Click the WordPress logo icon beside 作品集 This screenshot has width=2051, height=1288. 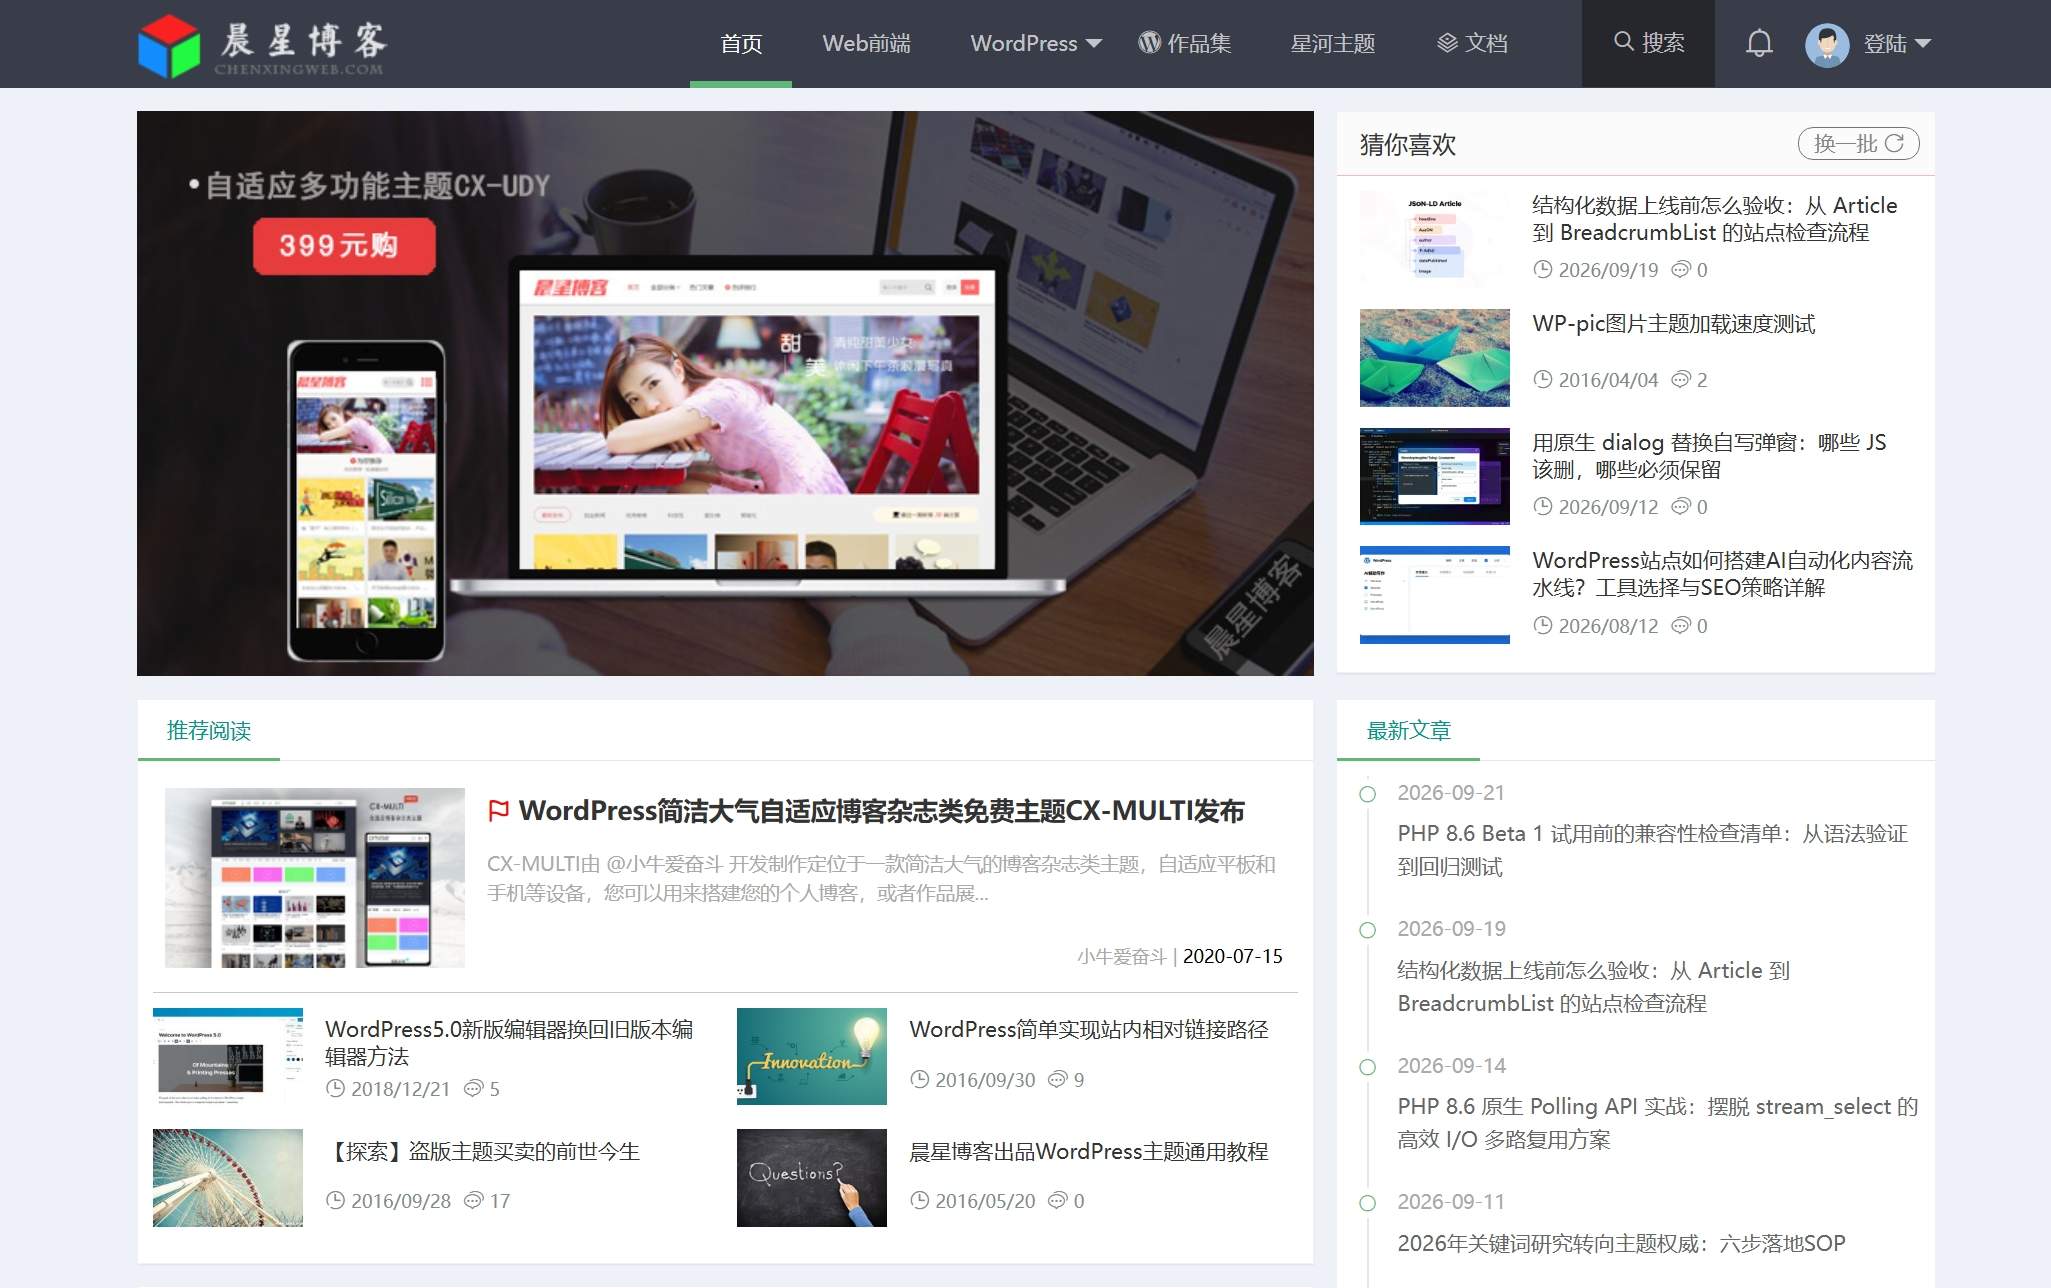click(x=1150, y=42)
